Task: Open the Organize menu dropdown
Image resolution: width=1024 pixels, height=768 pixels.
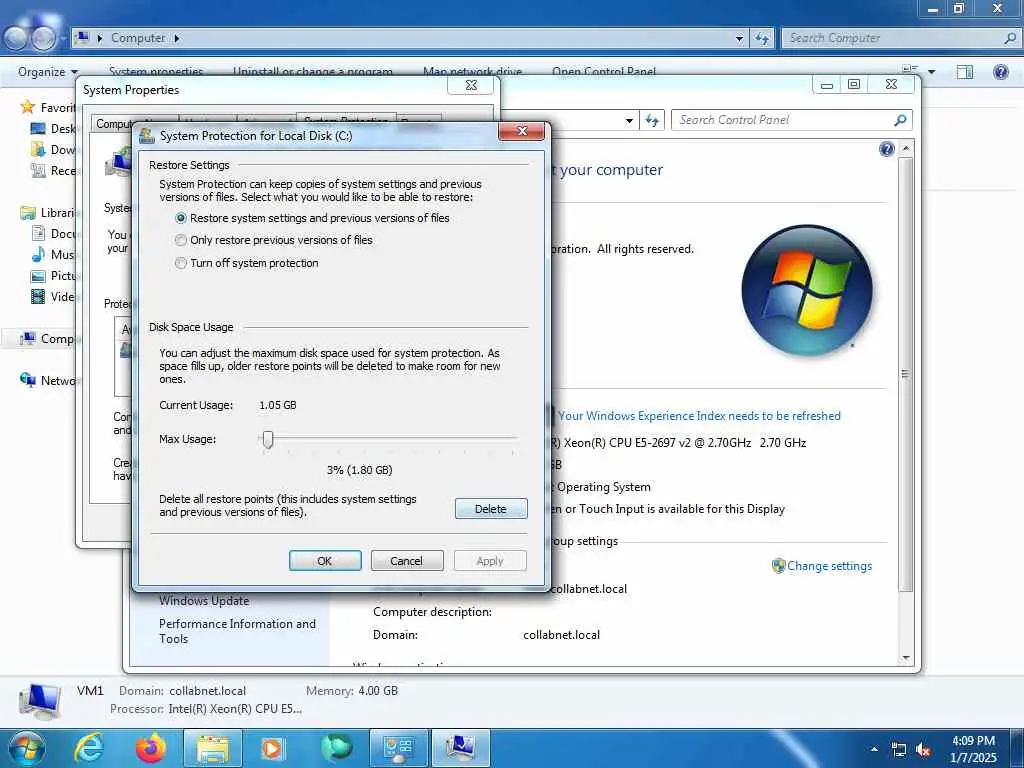Action: pyautogui.click(x=48, y=72)
